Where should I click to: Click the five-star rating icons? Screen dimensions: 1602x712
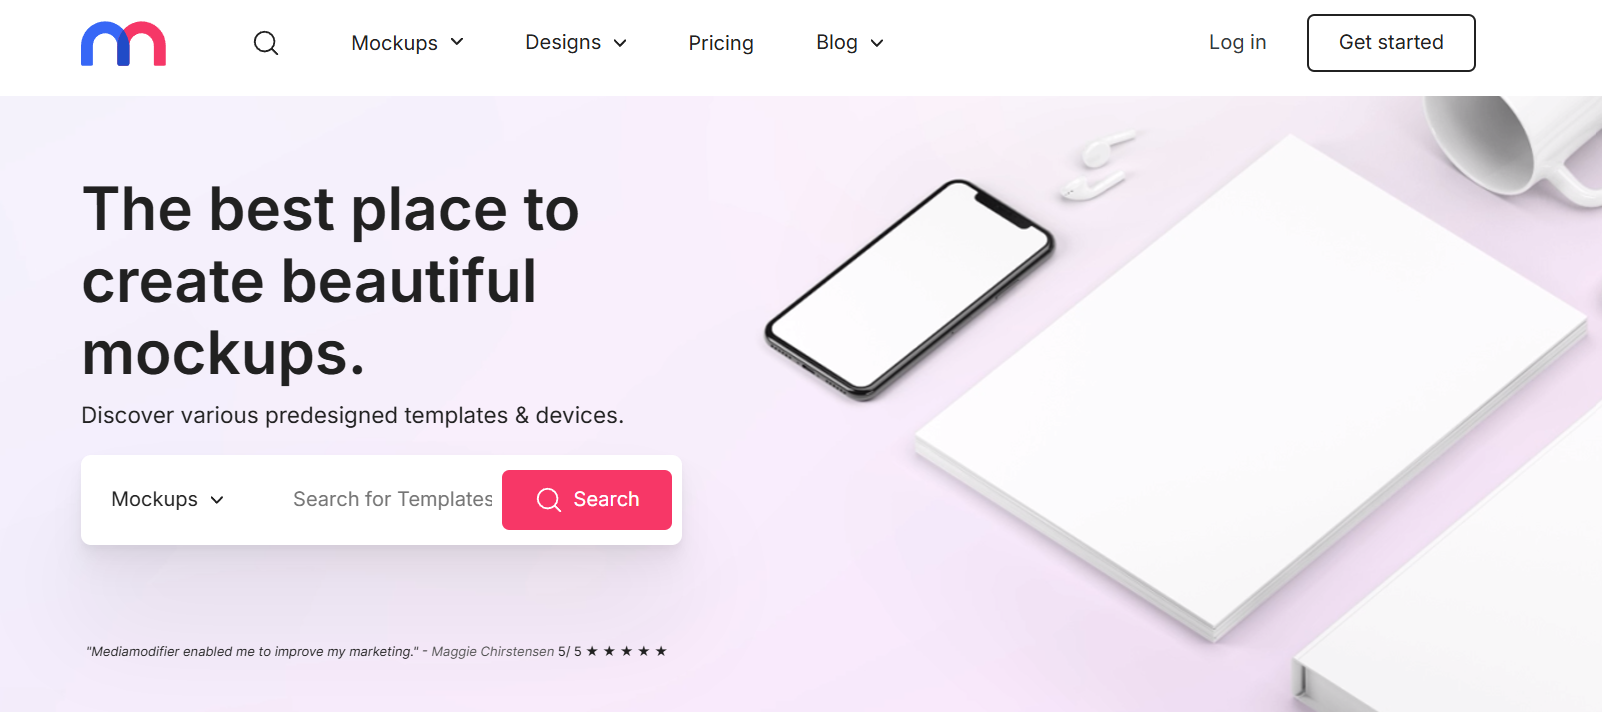627,651
